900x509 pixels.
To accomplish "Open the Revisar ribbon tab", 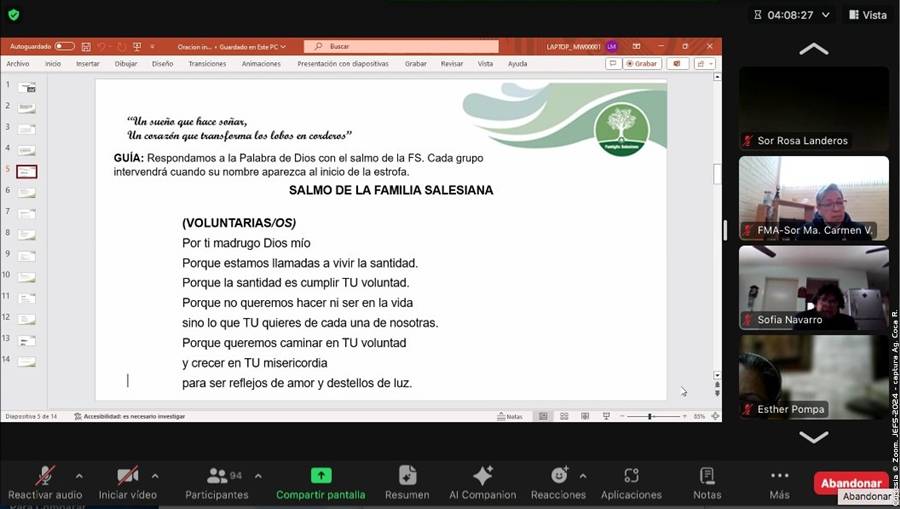I will point(452,64).
